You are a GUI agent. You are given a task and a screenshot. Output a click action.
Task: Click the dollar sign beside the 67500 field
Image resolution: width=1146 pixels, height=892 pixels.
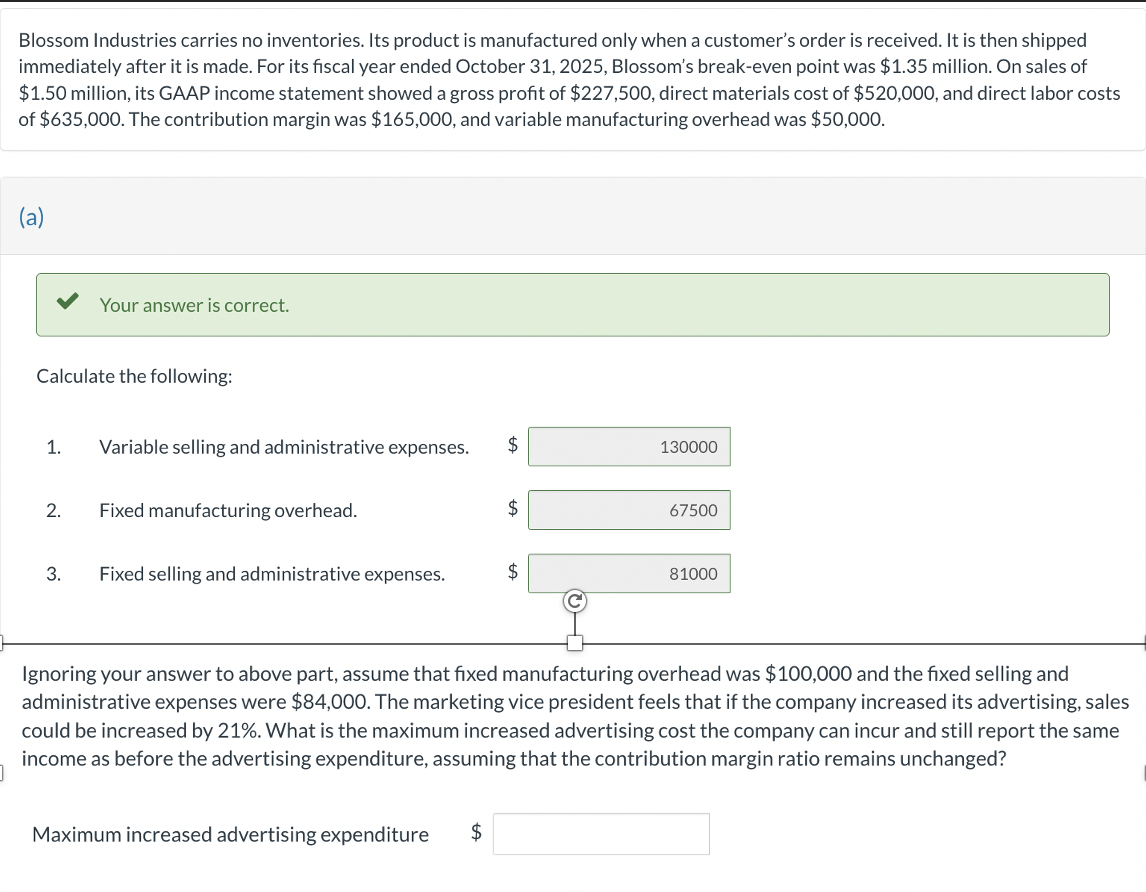(x=511, y=510)
